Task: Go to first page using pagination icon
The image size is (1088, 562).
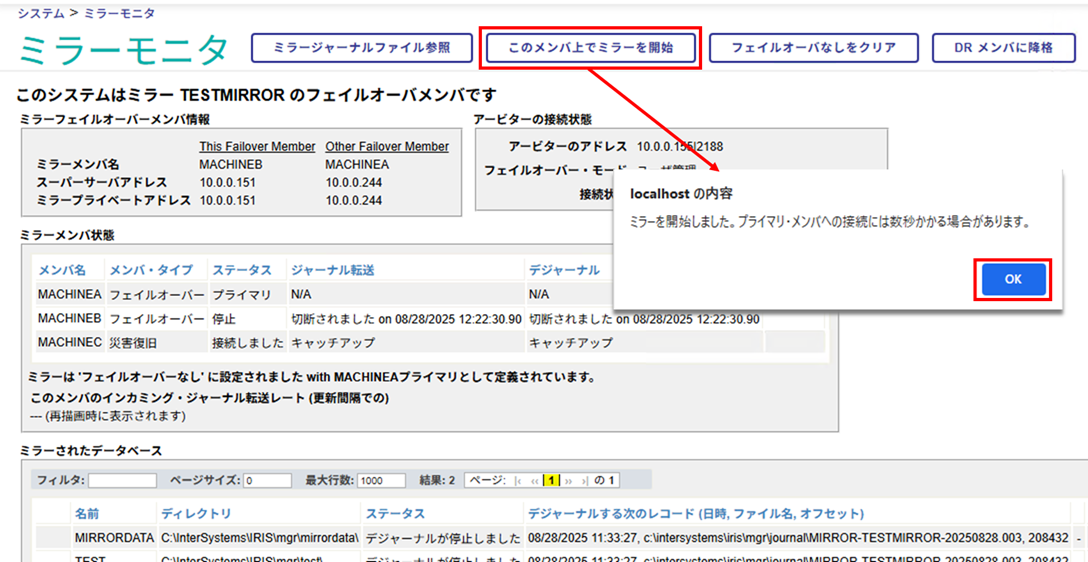Action: (x=518, y=481)
